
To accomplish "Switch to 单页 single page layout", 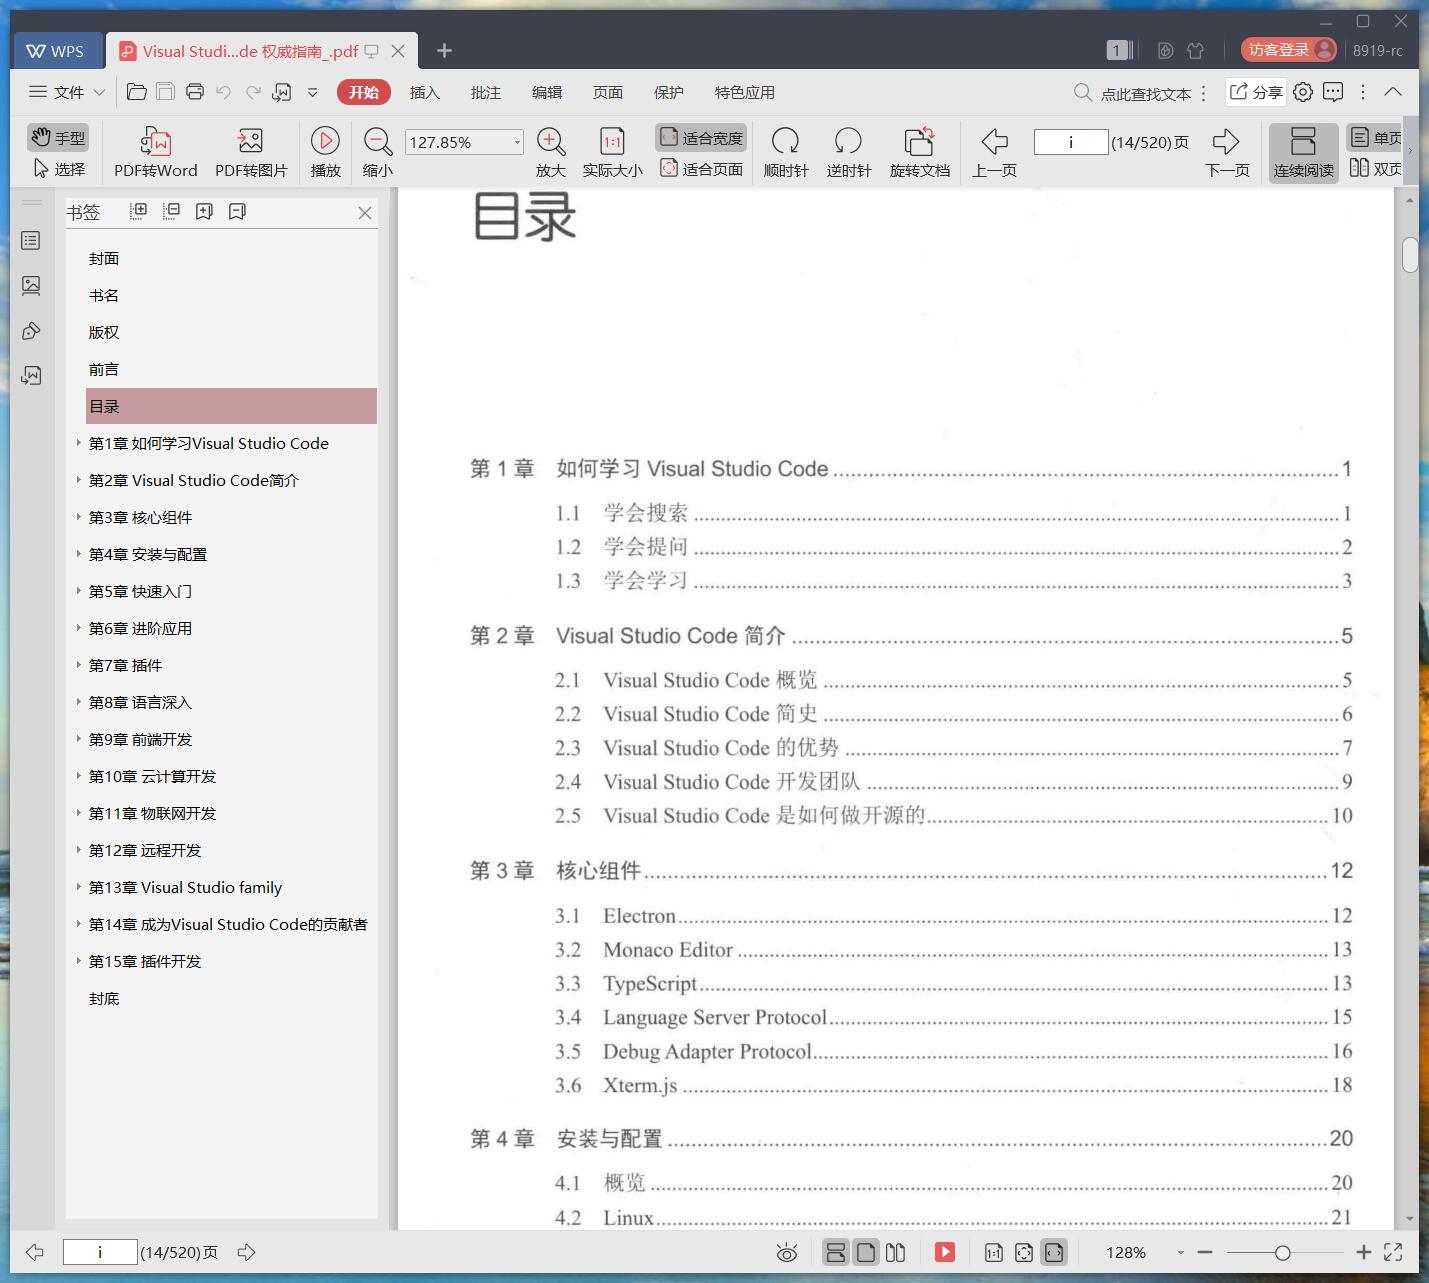I will point(1376,138).
